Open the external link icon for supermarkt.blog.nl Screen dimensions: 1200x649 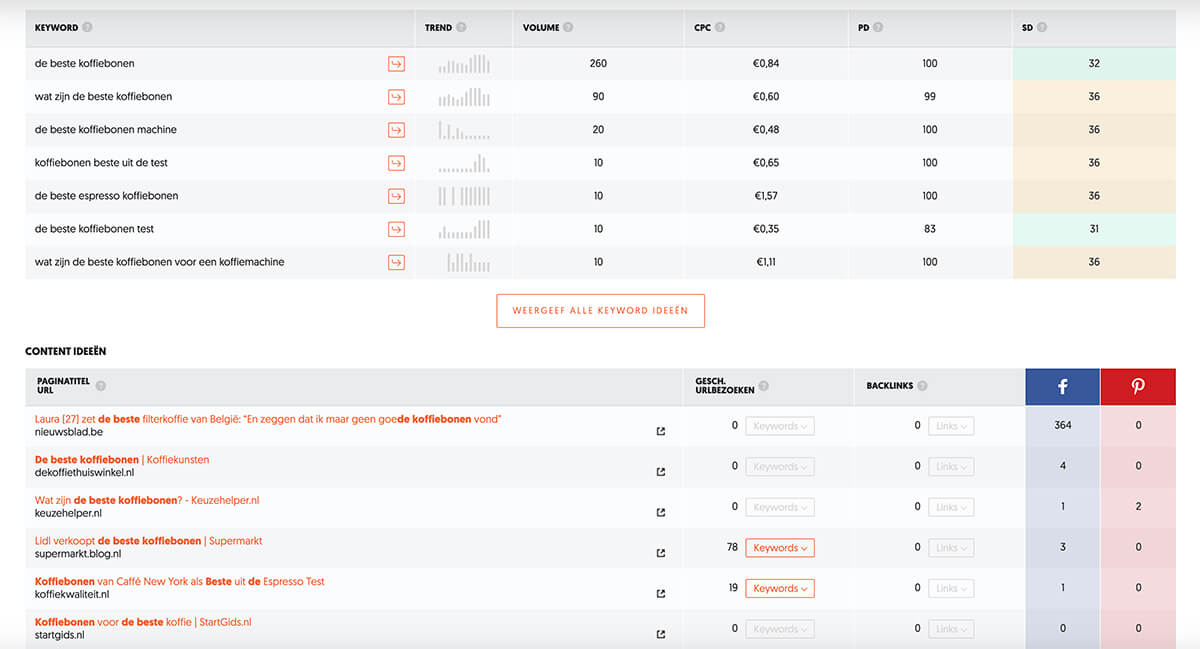[660, 553]
